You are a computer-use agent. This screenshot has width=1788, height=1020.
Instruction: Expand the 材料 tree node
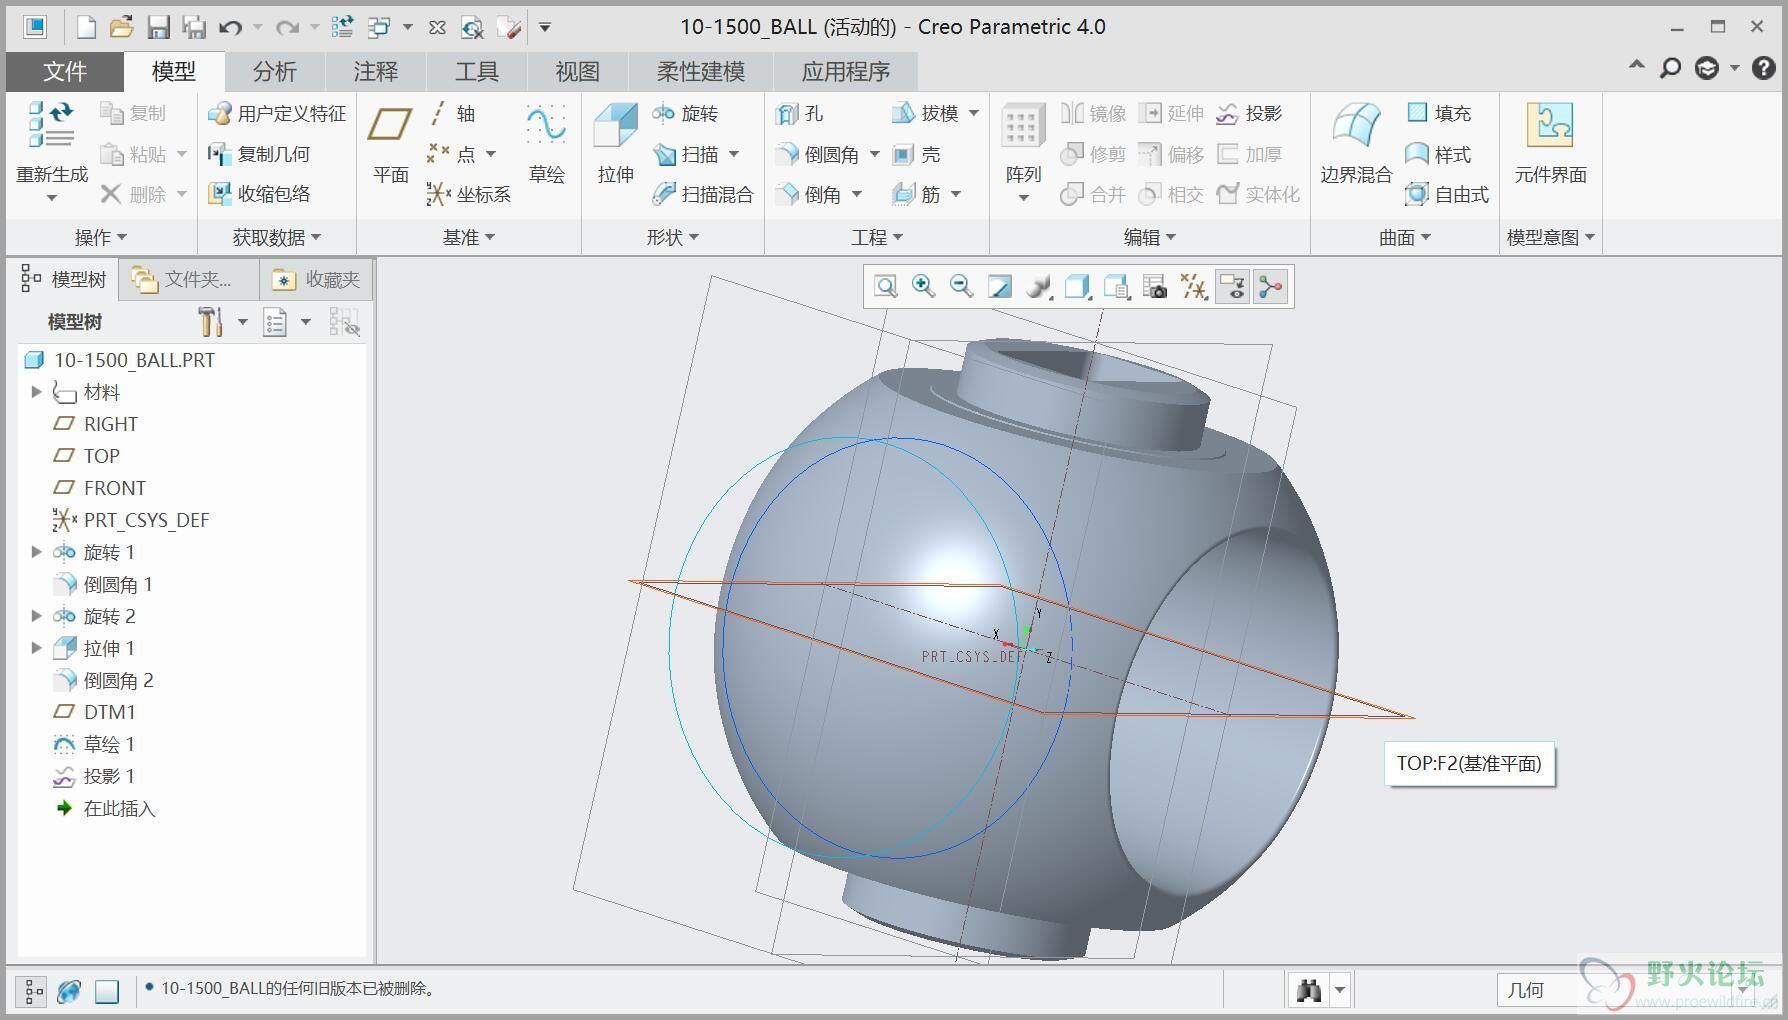(x=36, y=392)
